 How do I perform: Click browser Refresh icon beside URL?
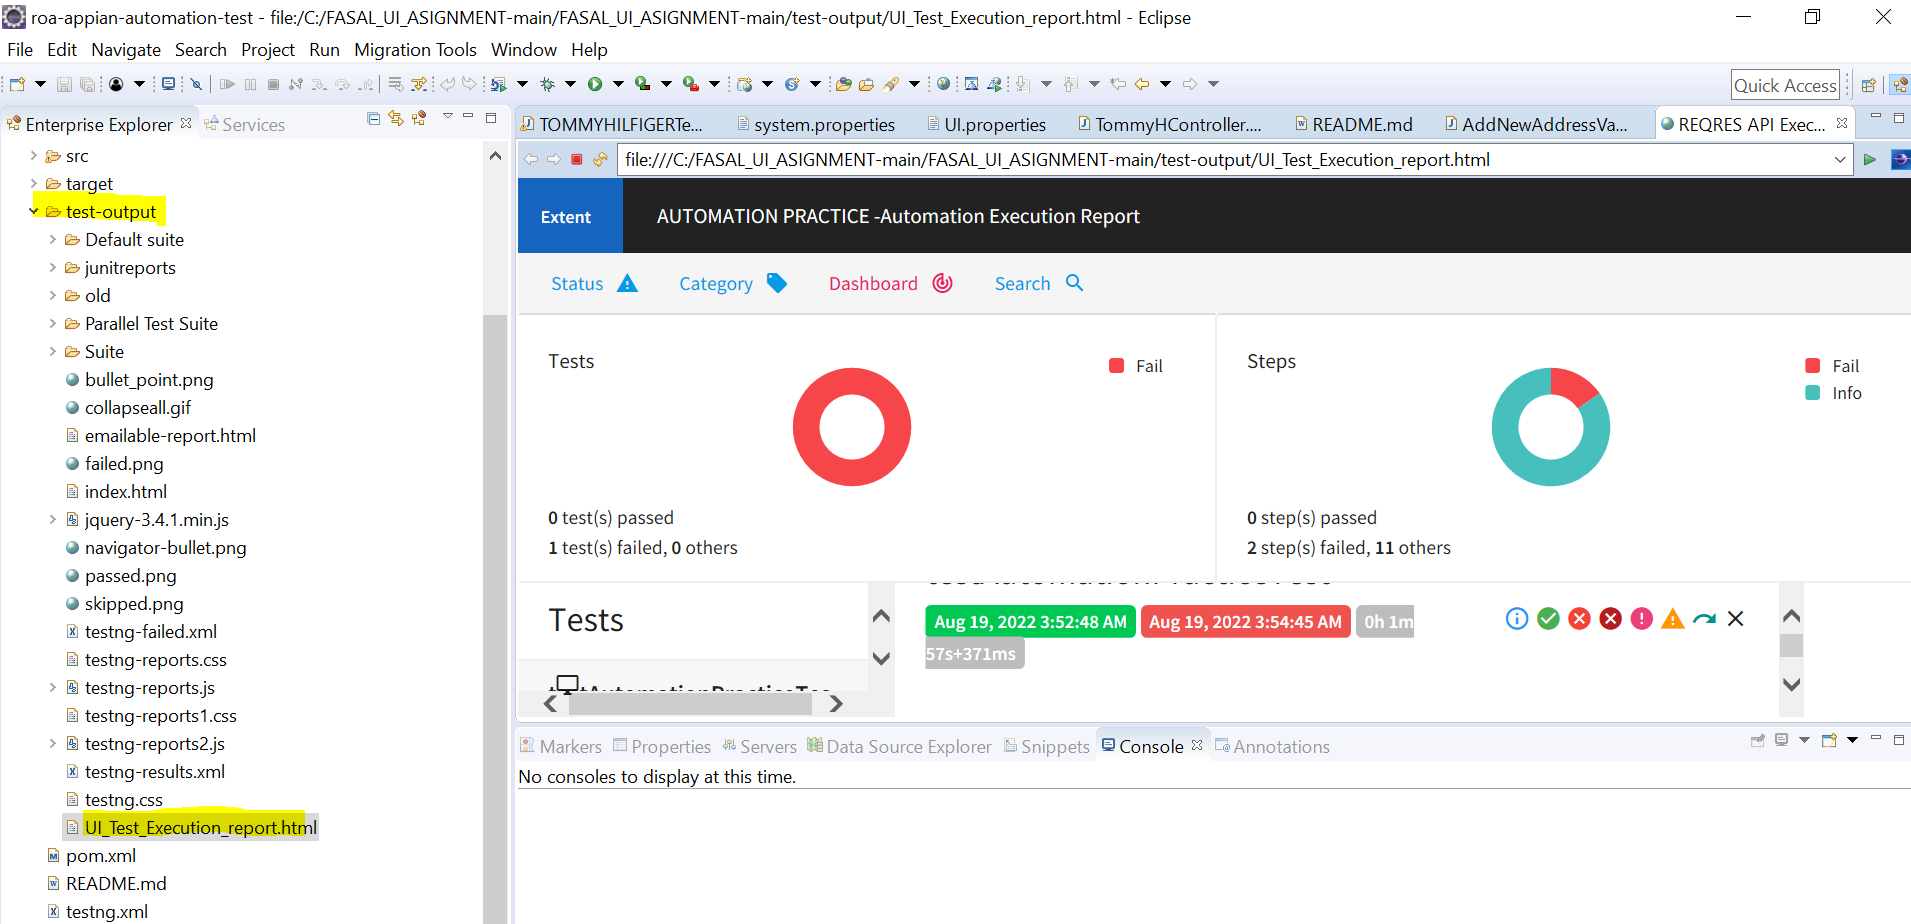pos(600,159)
